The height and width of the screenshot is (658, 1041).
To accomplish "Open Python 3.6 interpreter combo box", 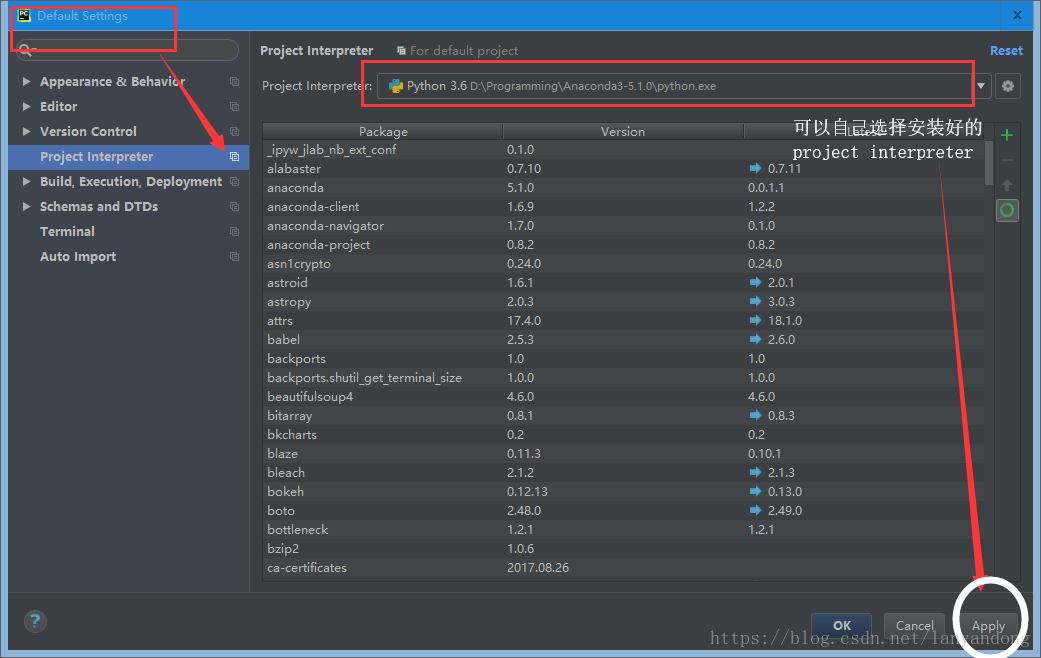I will 684,86.
